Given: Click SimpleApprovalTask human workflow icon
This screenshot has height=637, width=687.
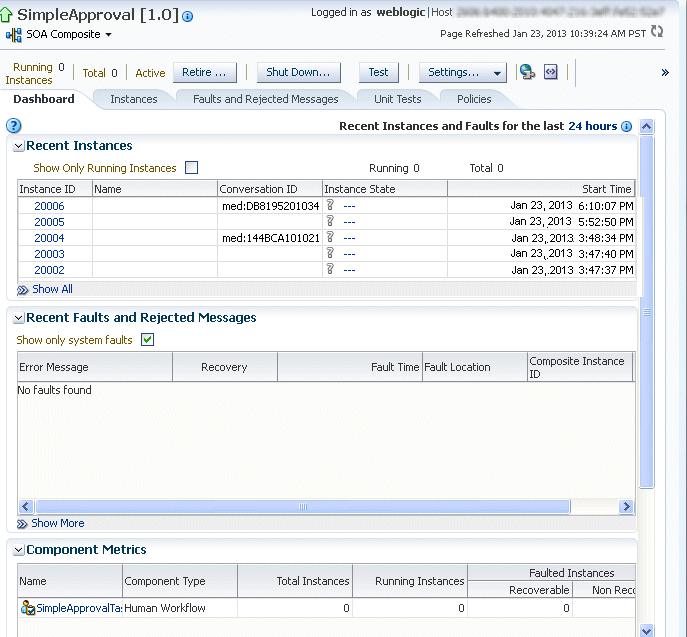Looking at the screenshot, I should [28, 608].
